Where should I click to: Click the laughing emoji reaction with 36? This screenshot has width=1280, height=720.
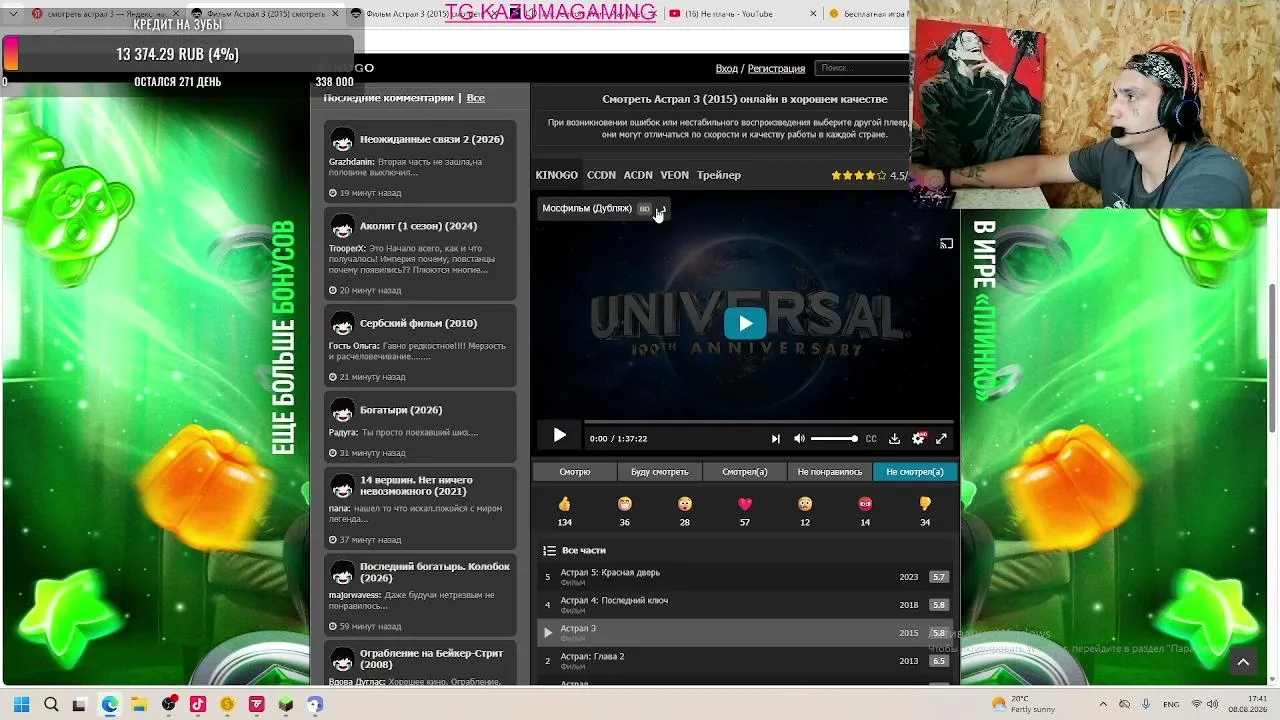pos(625,504)
